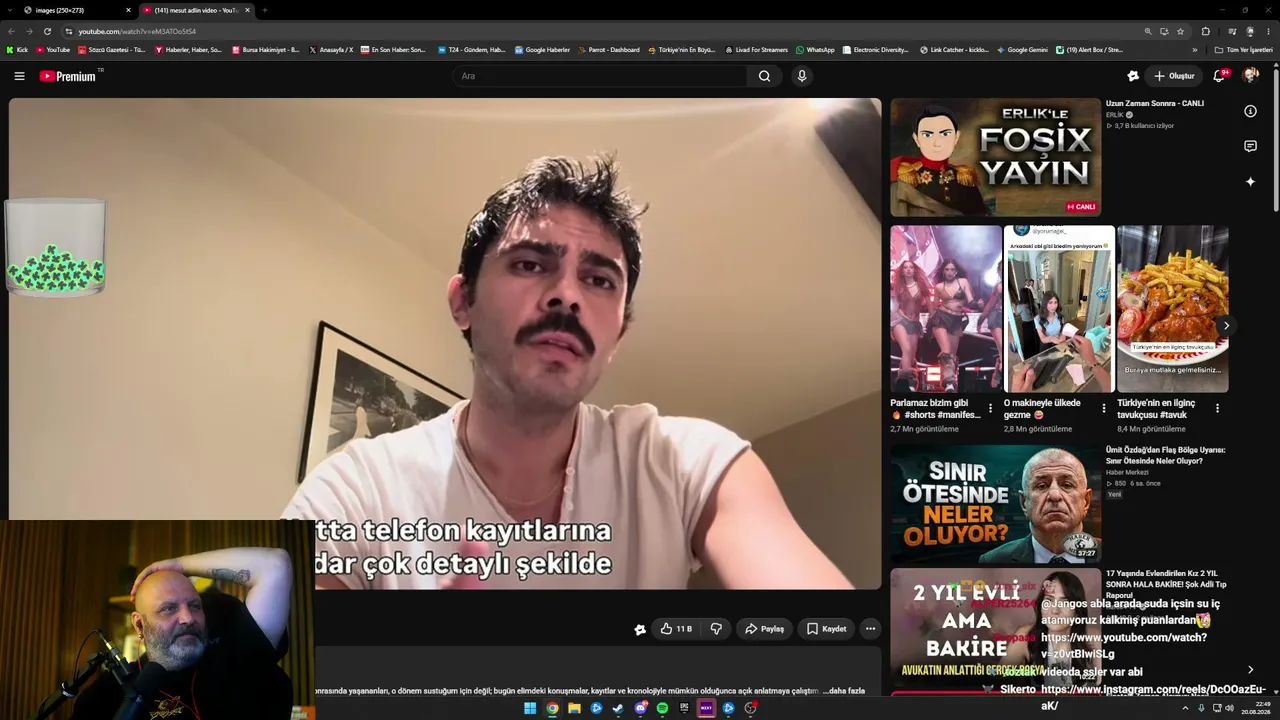Reload the page in Chrome
This screenshot has width=1280, height=720.
tap(47, 31)
